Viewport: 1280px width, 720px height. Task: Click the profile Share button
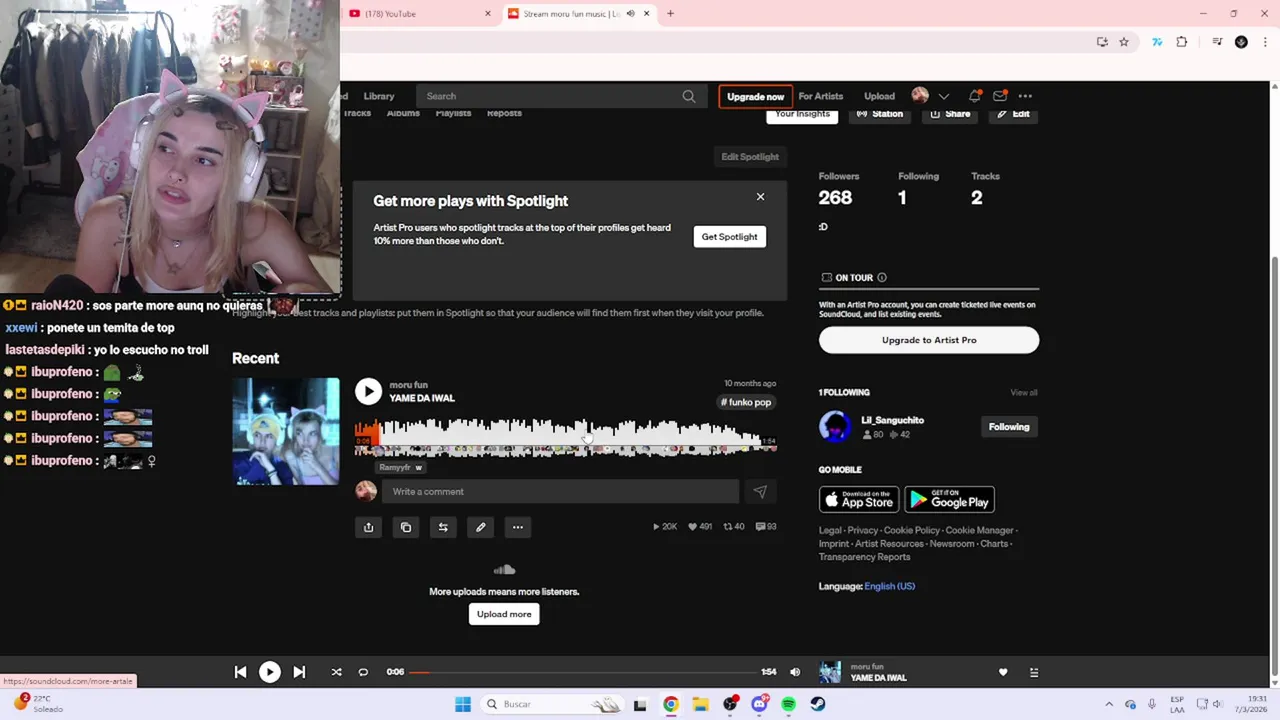pyautogui.click(x=950, y=114)
